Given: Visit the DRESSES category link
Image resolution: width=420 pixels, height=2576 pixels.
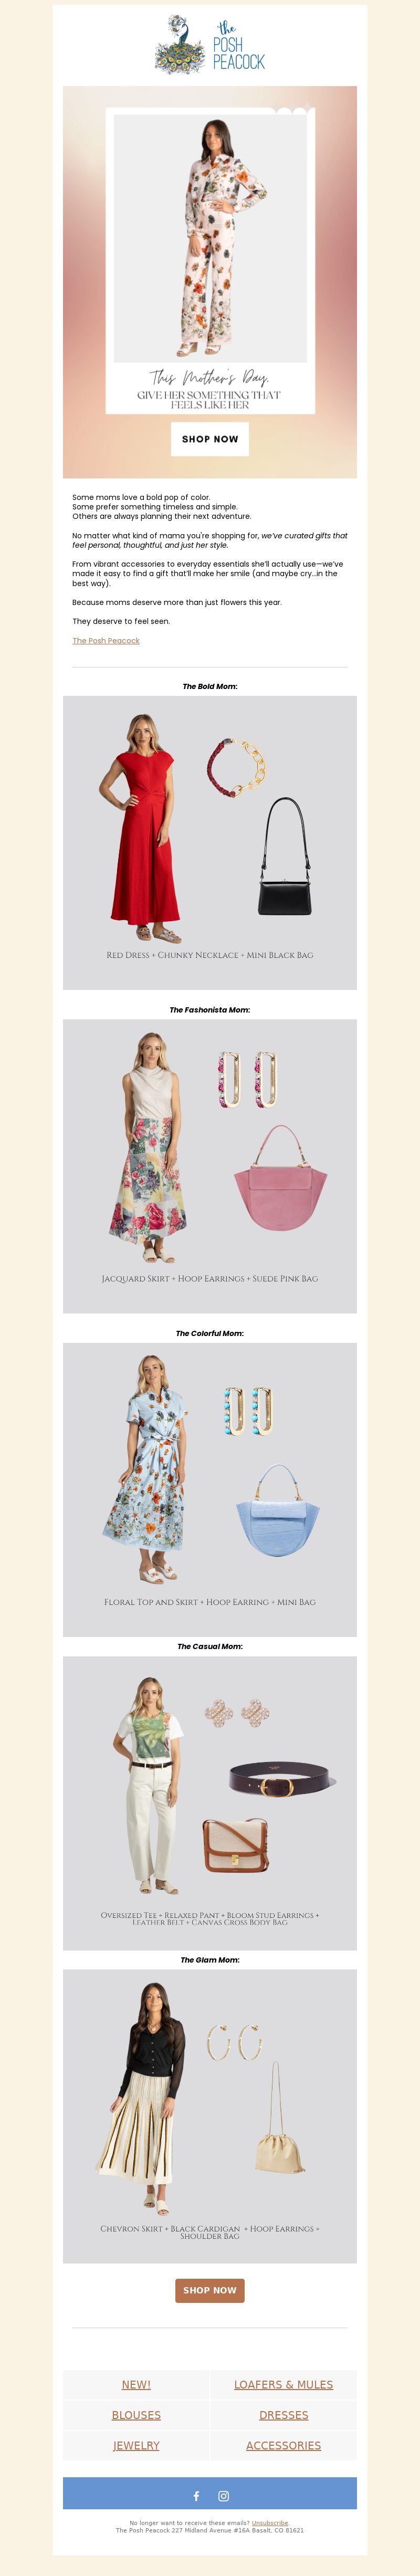Looking at the screenshot, I should click(283, 2414).
